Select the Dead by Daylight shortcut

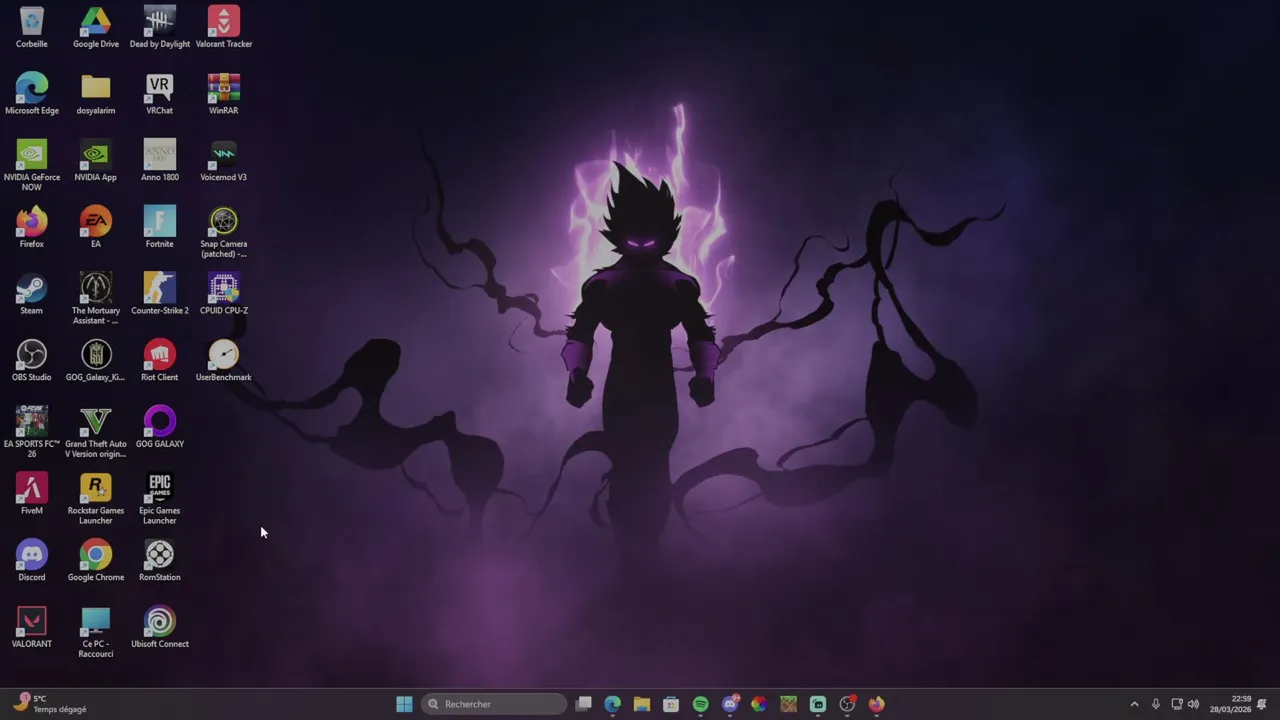pyautogui.click(x=160, y=27)
